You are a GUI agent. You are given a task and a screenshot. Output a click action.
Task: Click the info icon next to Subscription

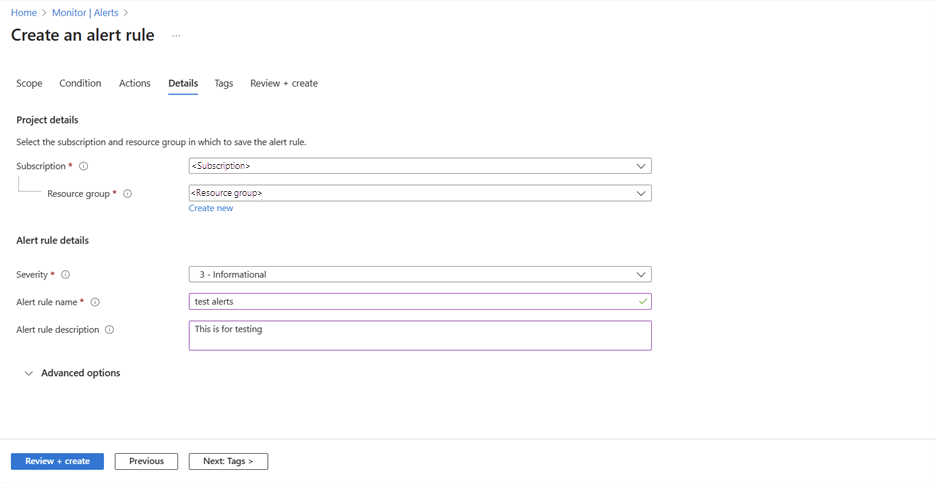[84, 166]
